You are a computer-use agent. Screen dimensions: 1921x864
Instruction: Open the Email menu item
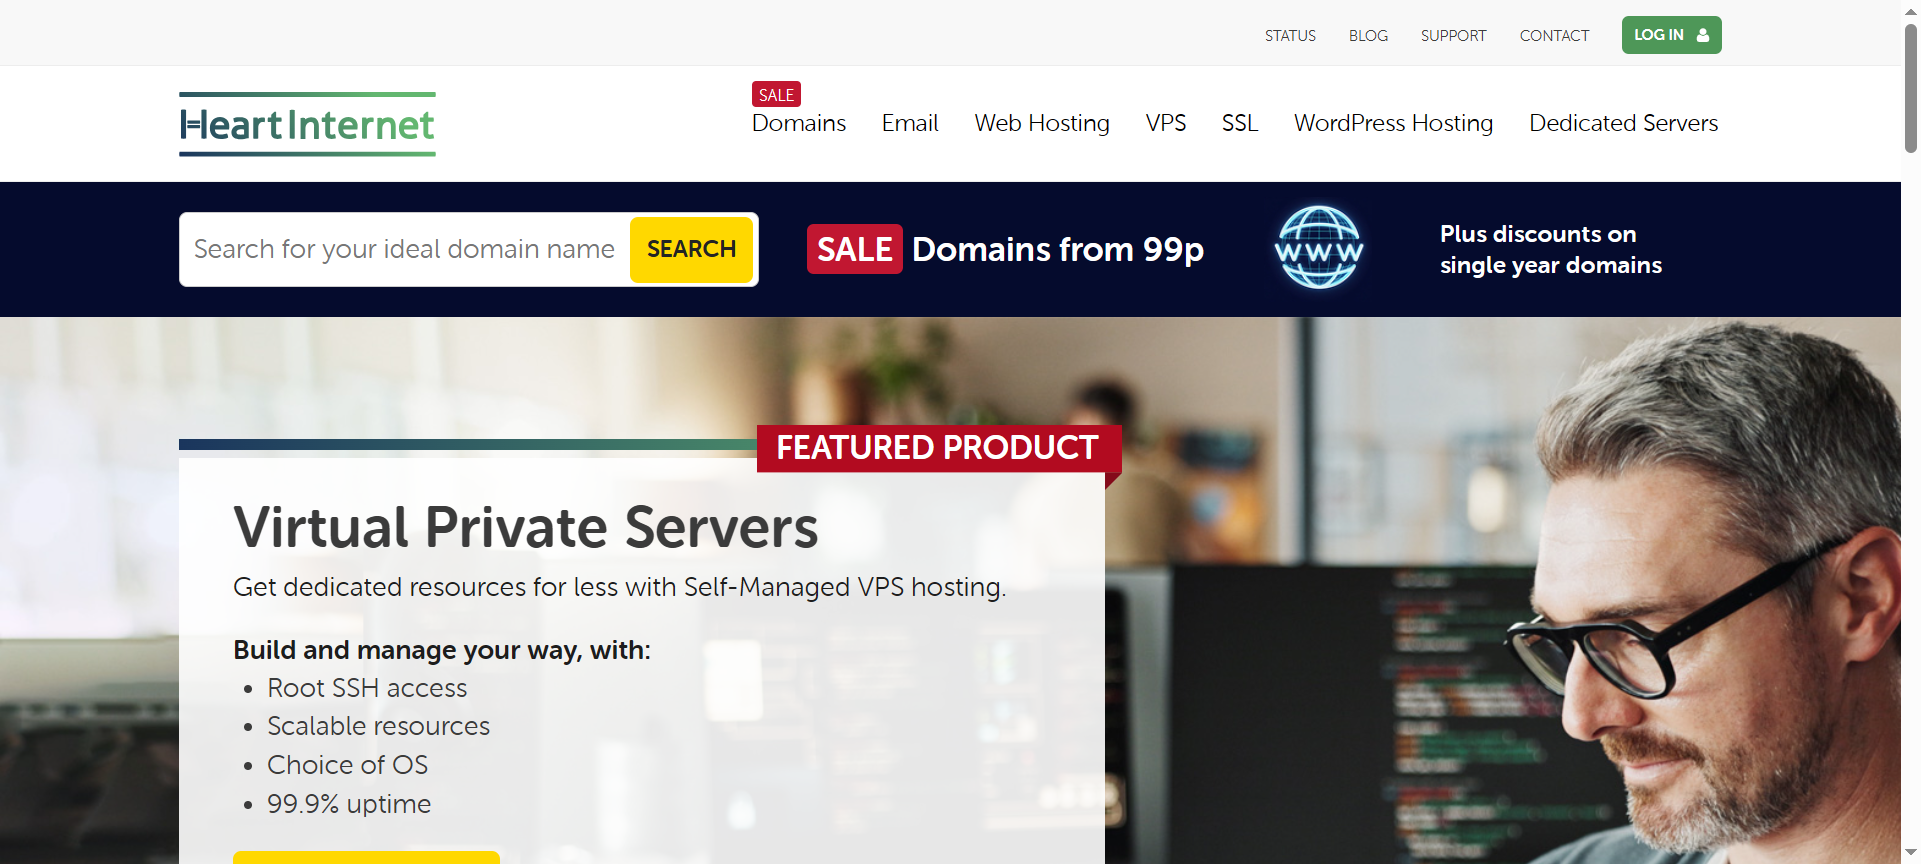(909, 123)
